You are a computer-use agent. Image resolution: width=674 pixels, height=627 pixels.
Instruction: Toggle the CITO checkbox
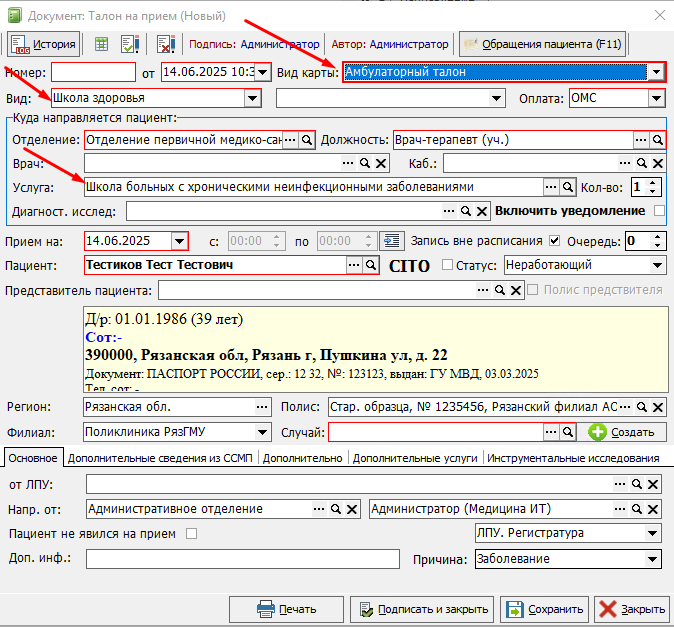447,265
